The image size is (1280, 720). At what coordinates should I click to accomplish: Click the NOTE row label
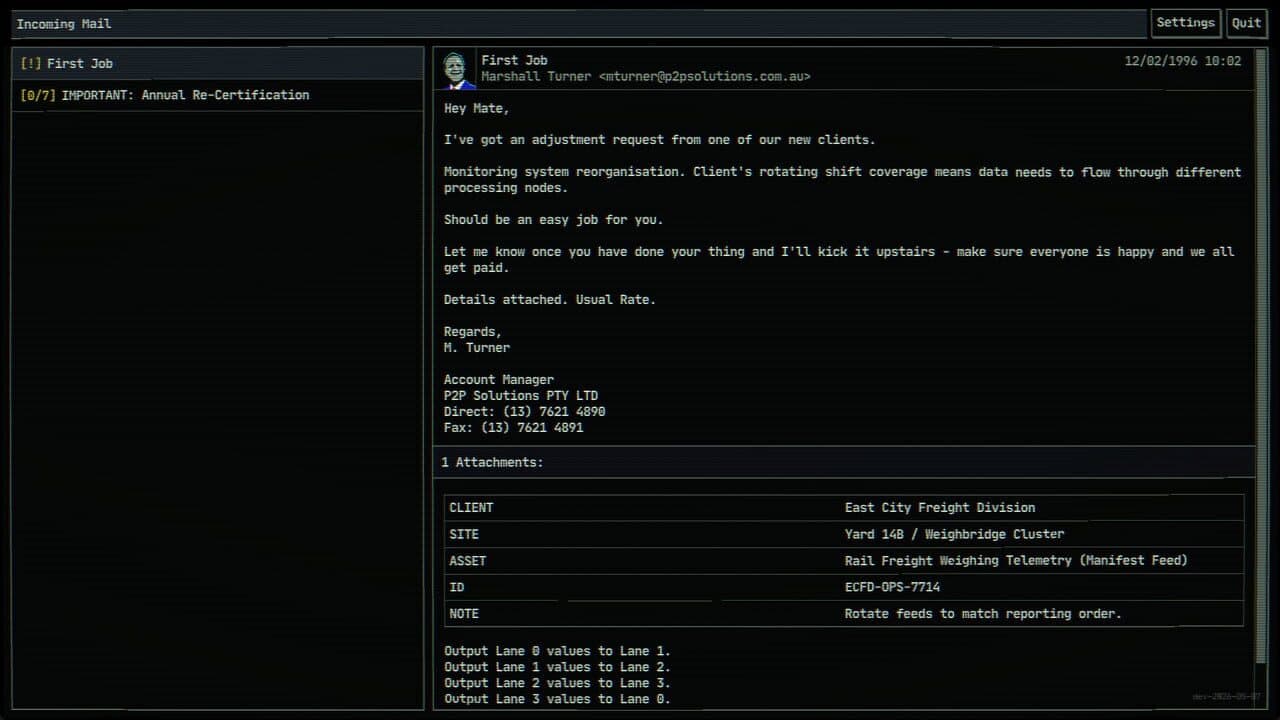tap(464, 614)
